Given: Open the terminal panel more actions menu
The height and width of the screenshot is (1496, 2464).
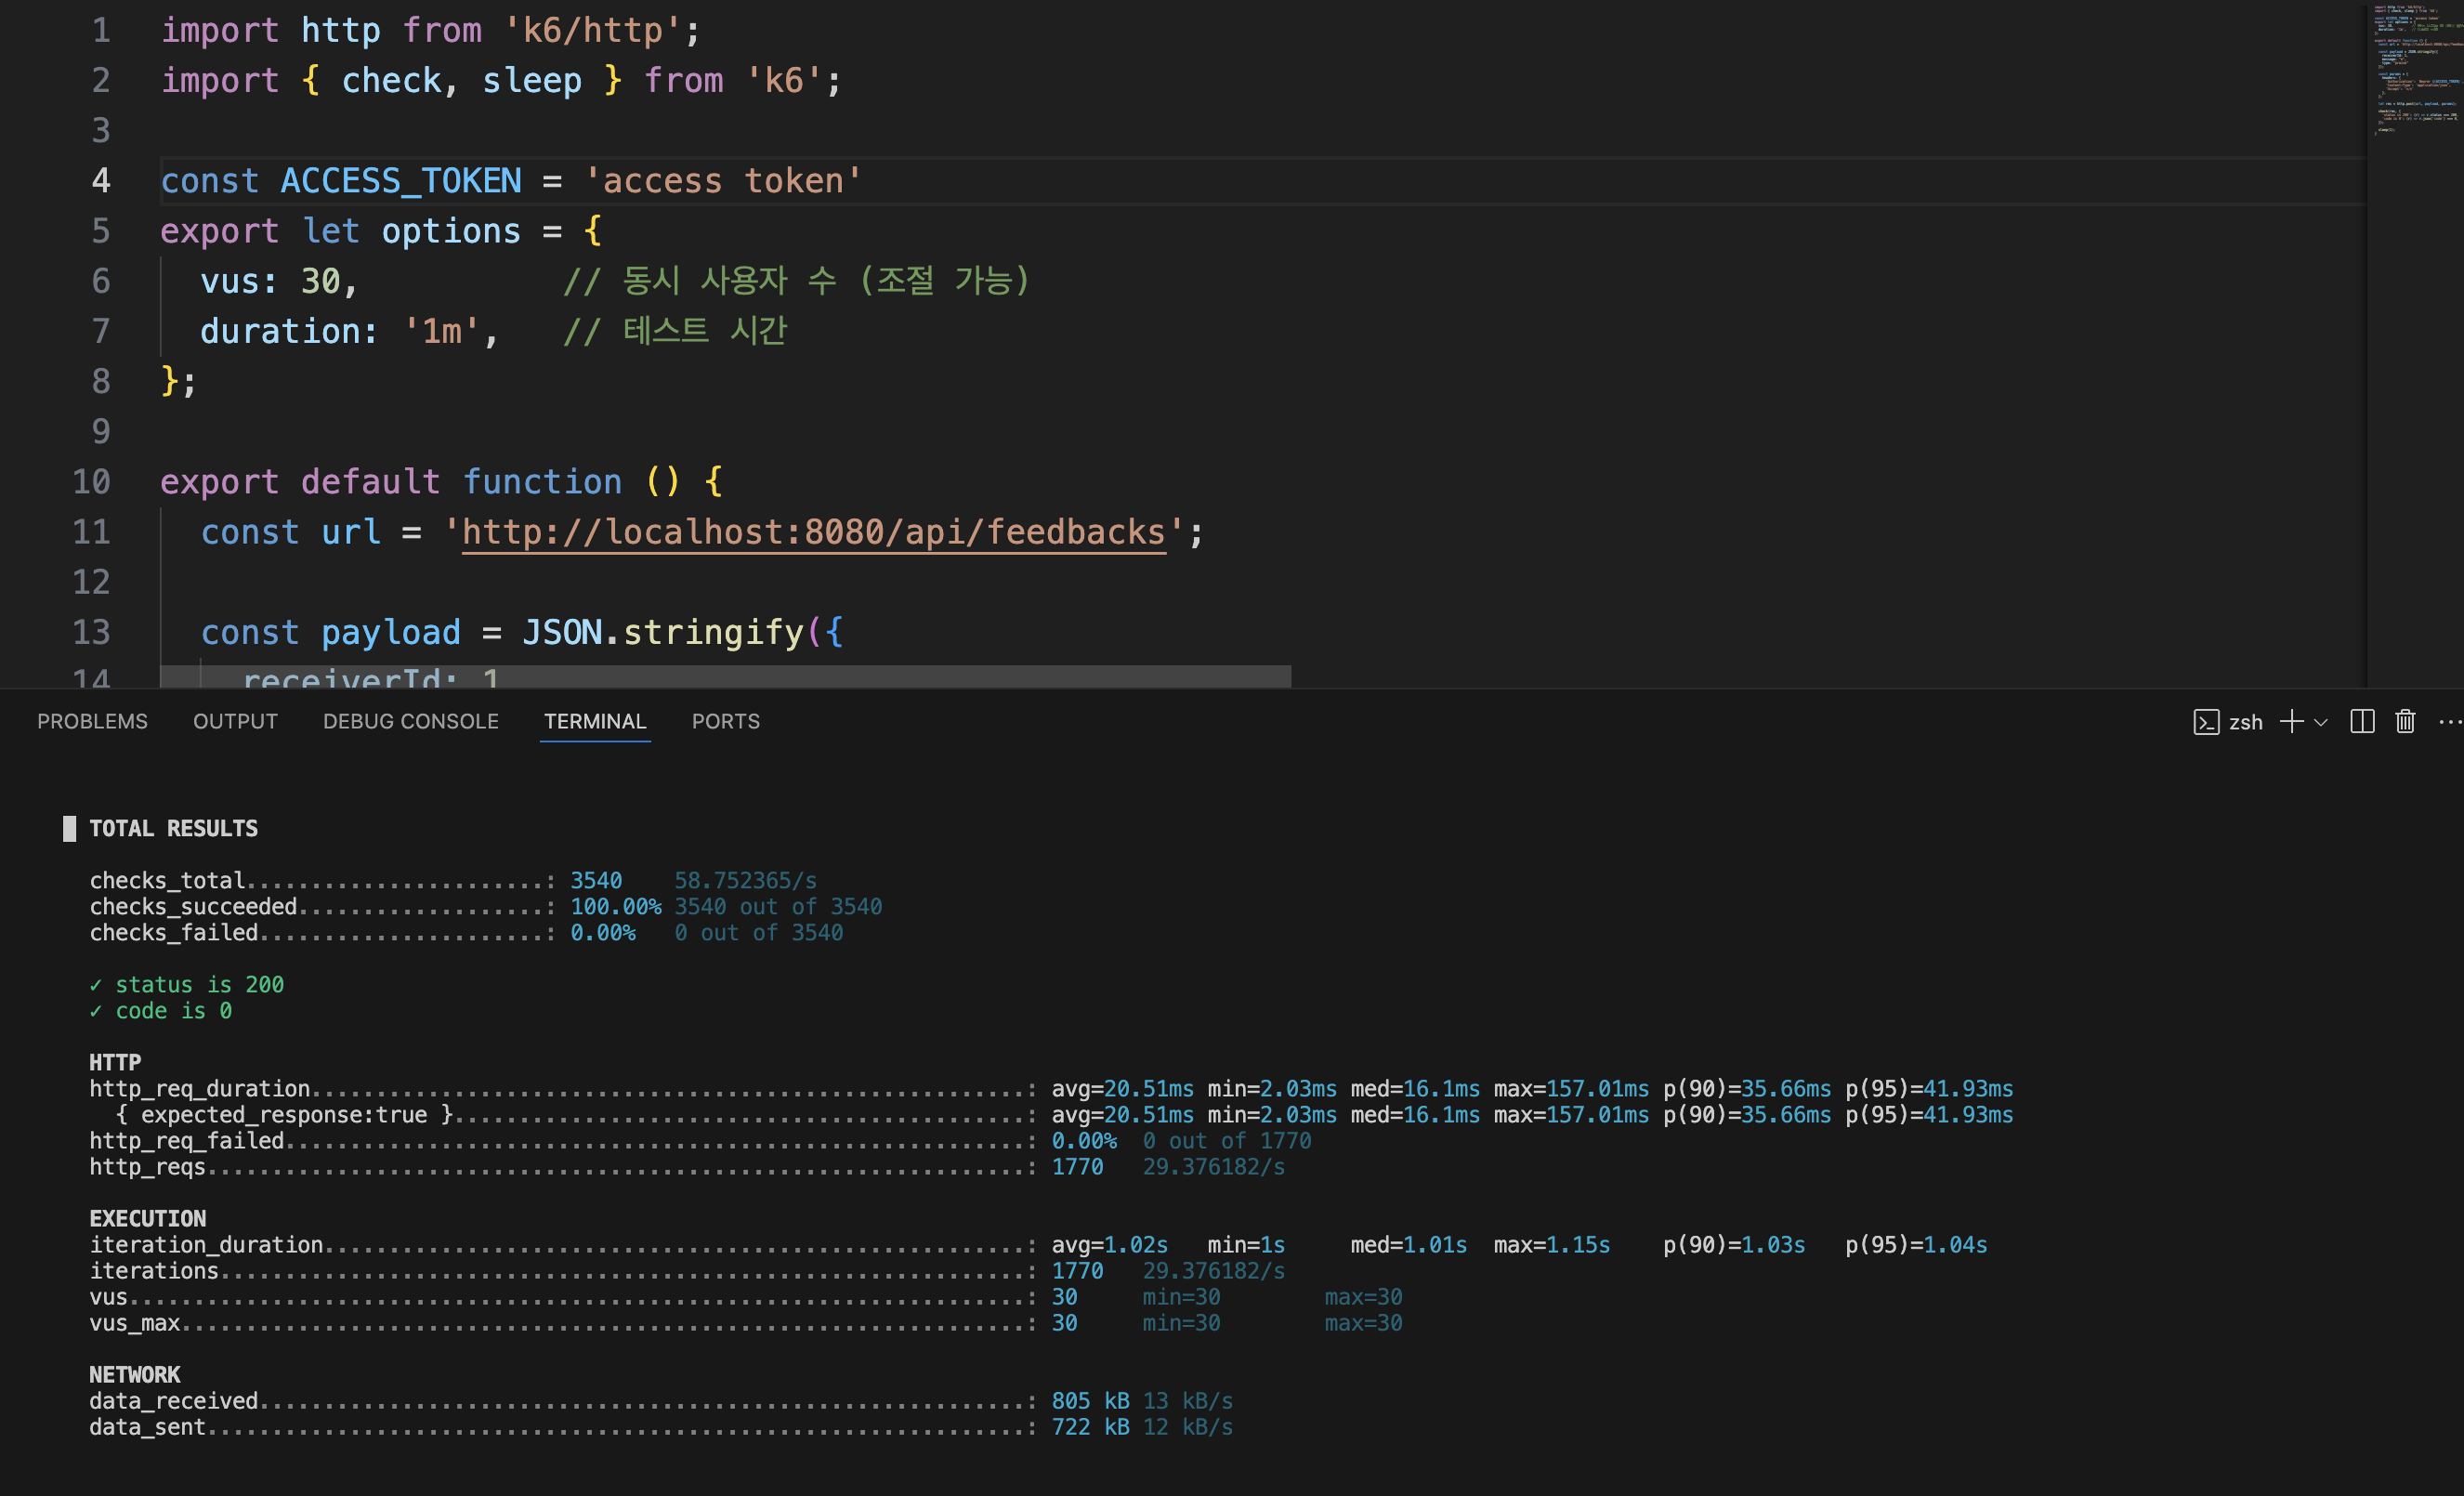Looking at the screenshot, I should [x=2449, y=722].
